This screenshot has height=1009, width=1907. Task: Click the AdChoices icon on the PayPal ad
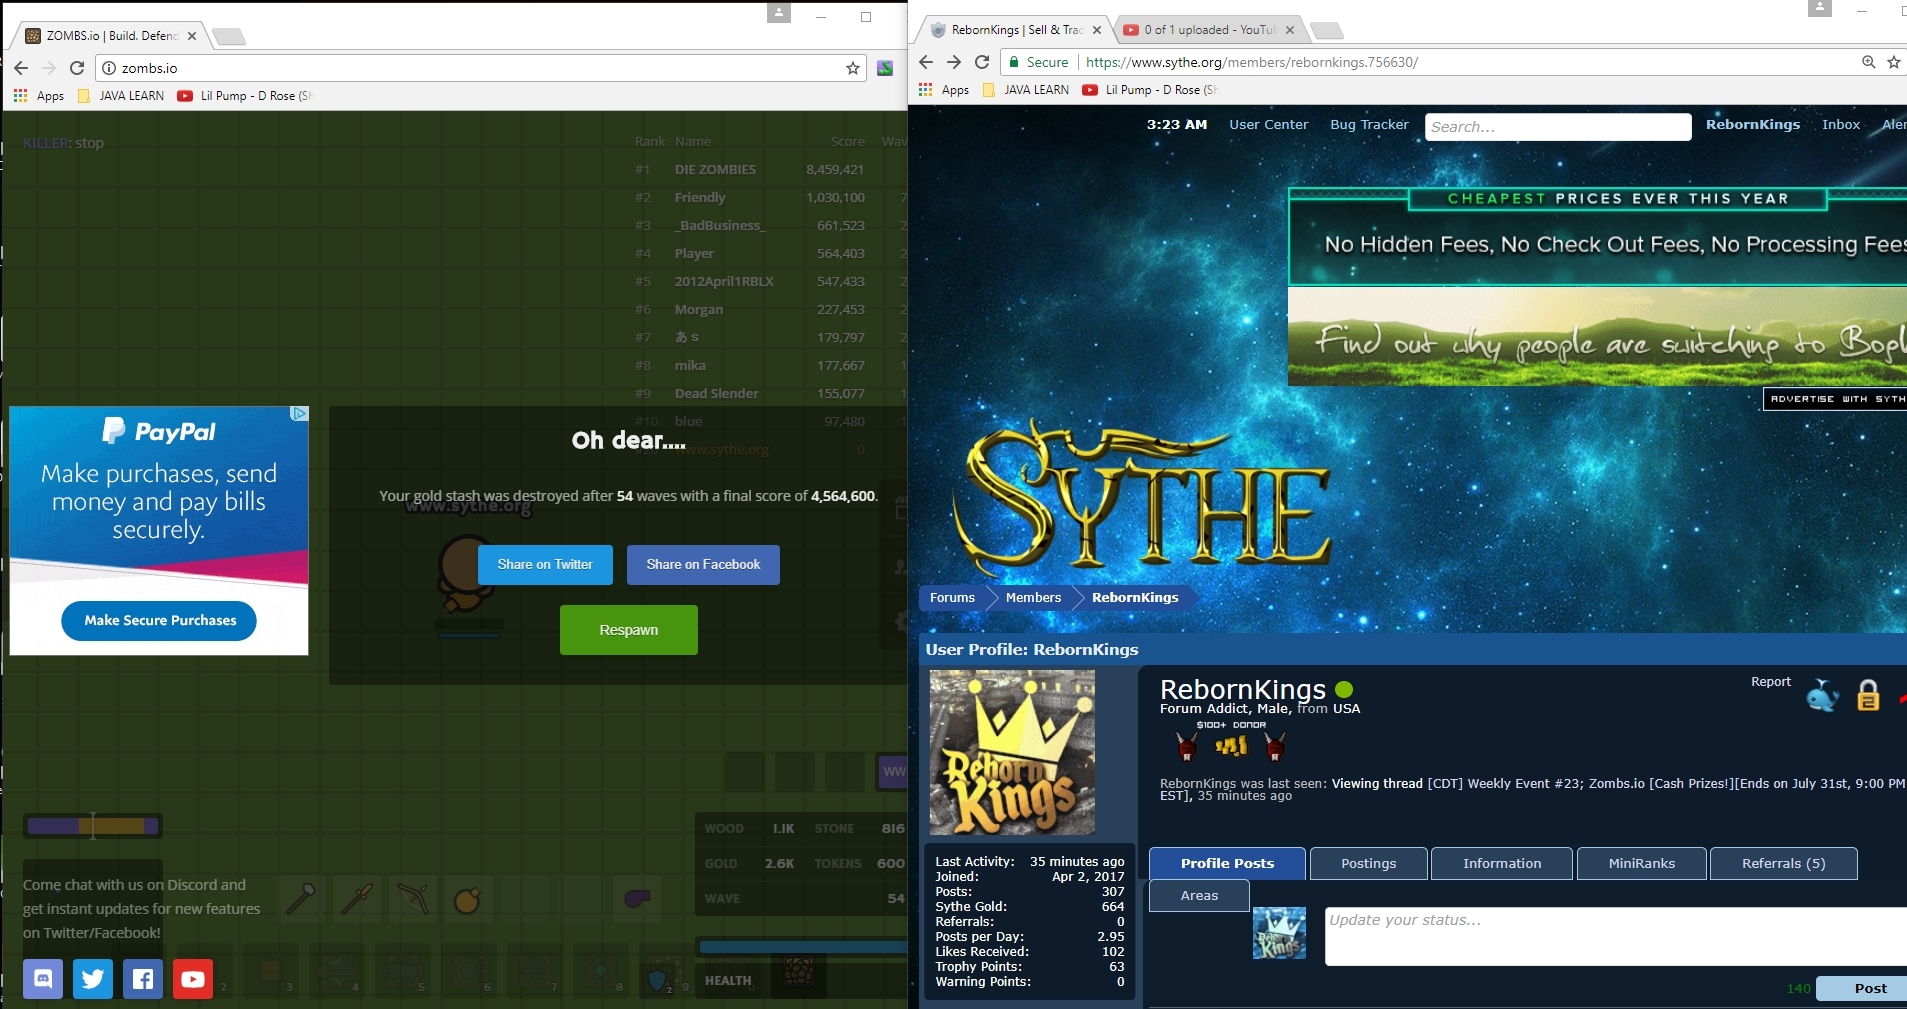click(x=299, y=414)
